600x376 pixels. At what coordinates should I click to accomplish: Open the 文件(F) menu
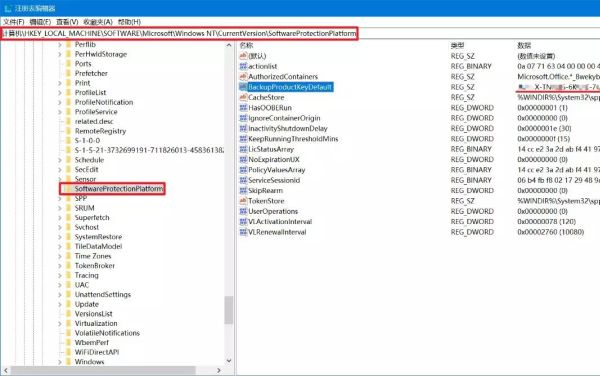(x=14, y=22)
